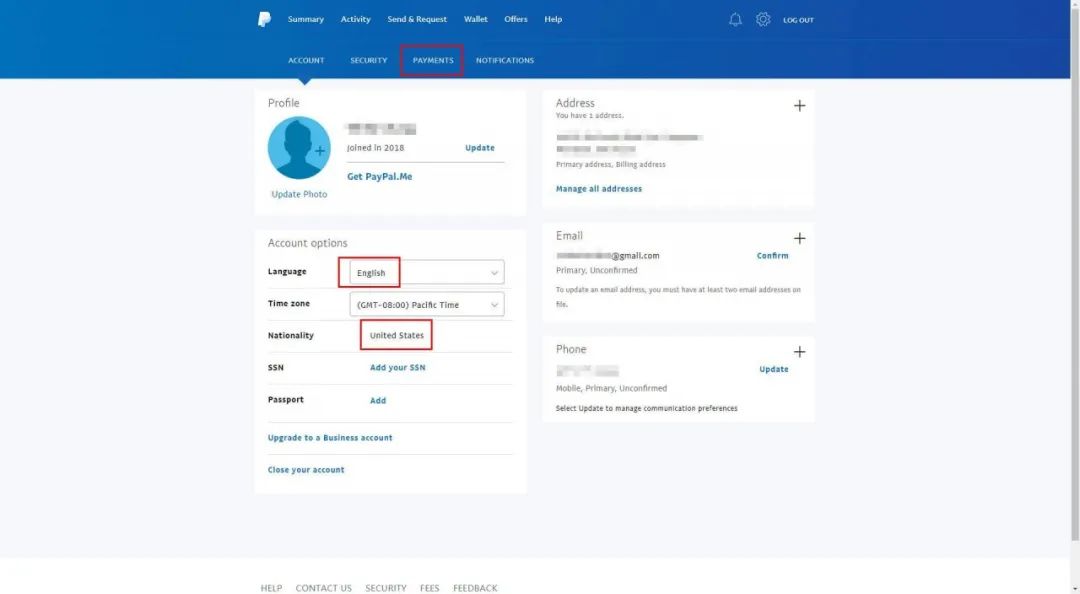
Task: Open the settings gear
Action: [763, 18]
